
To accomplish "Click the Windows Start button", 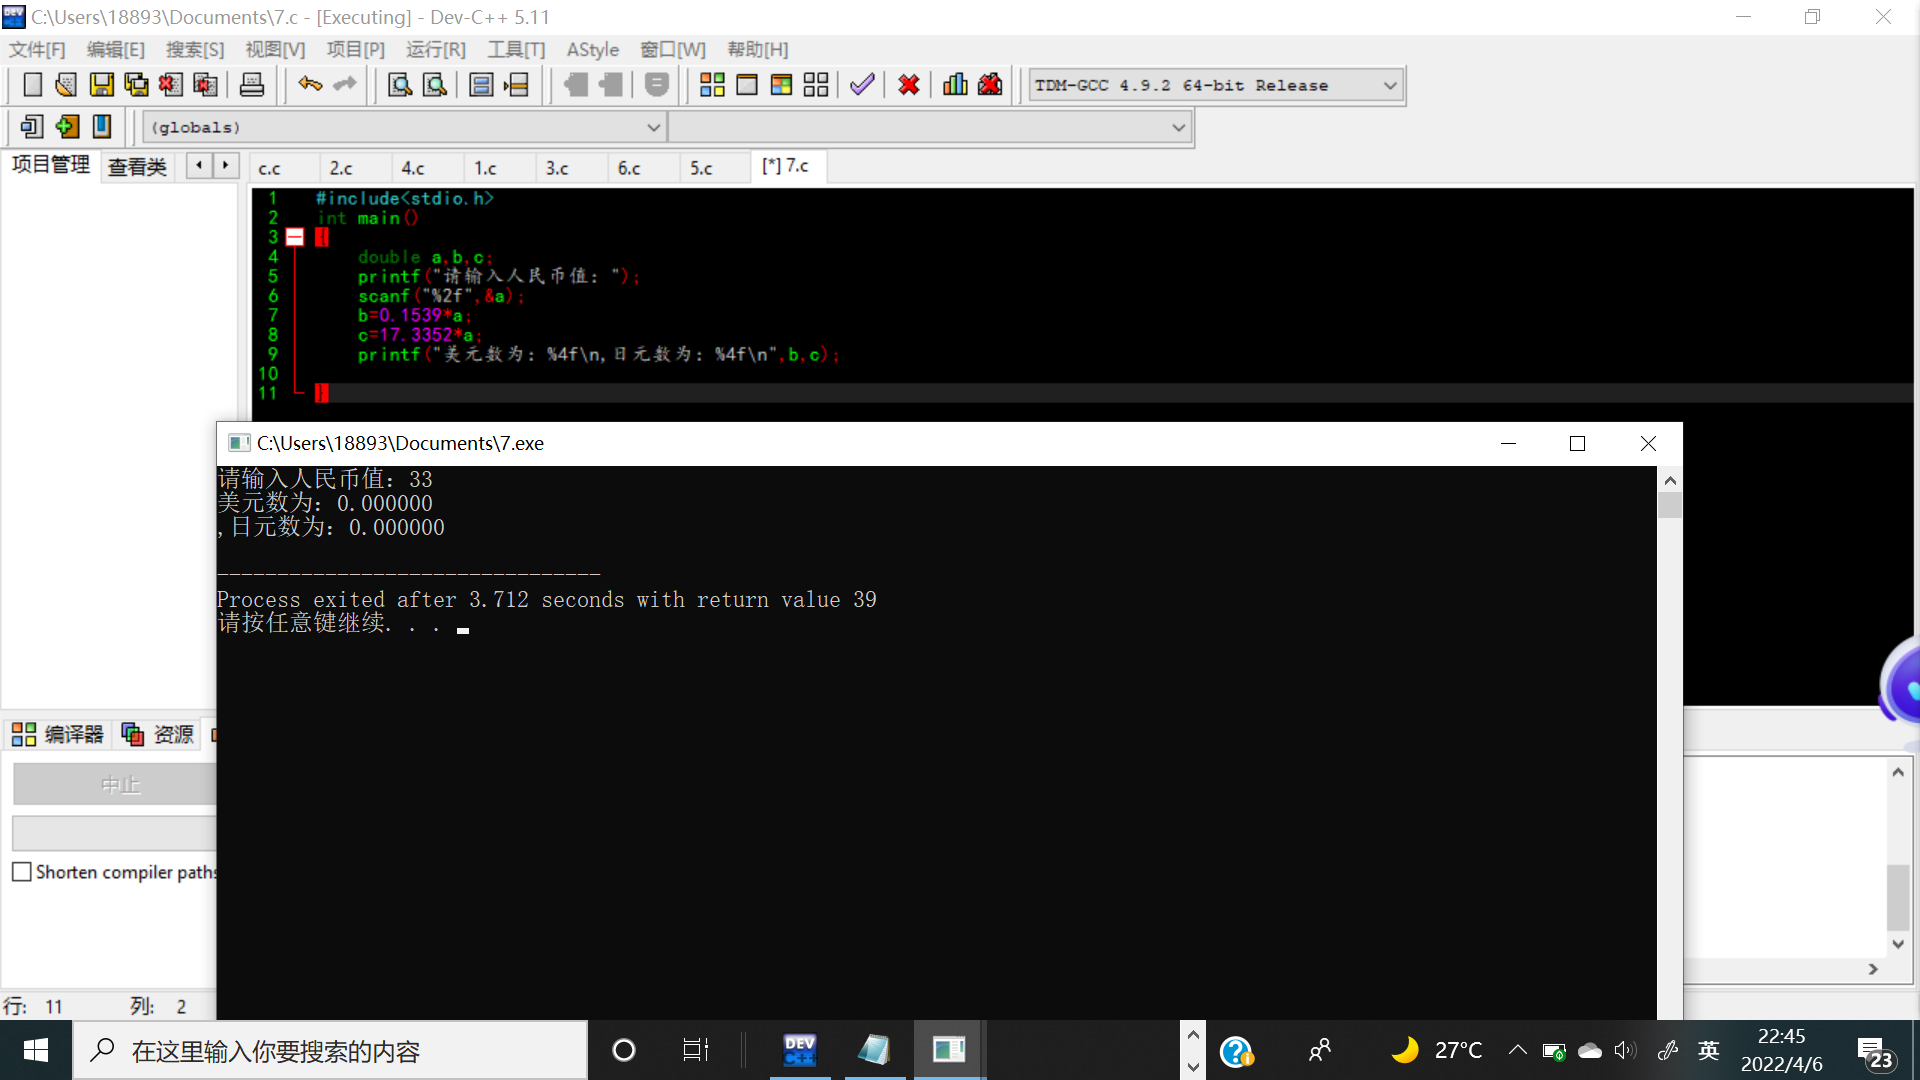I will 36,1050.
